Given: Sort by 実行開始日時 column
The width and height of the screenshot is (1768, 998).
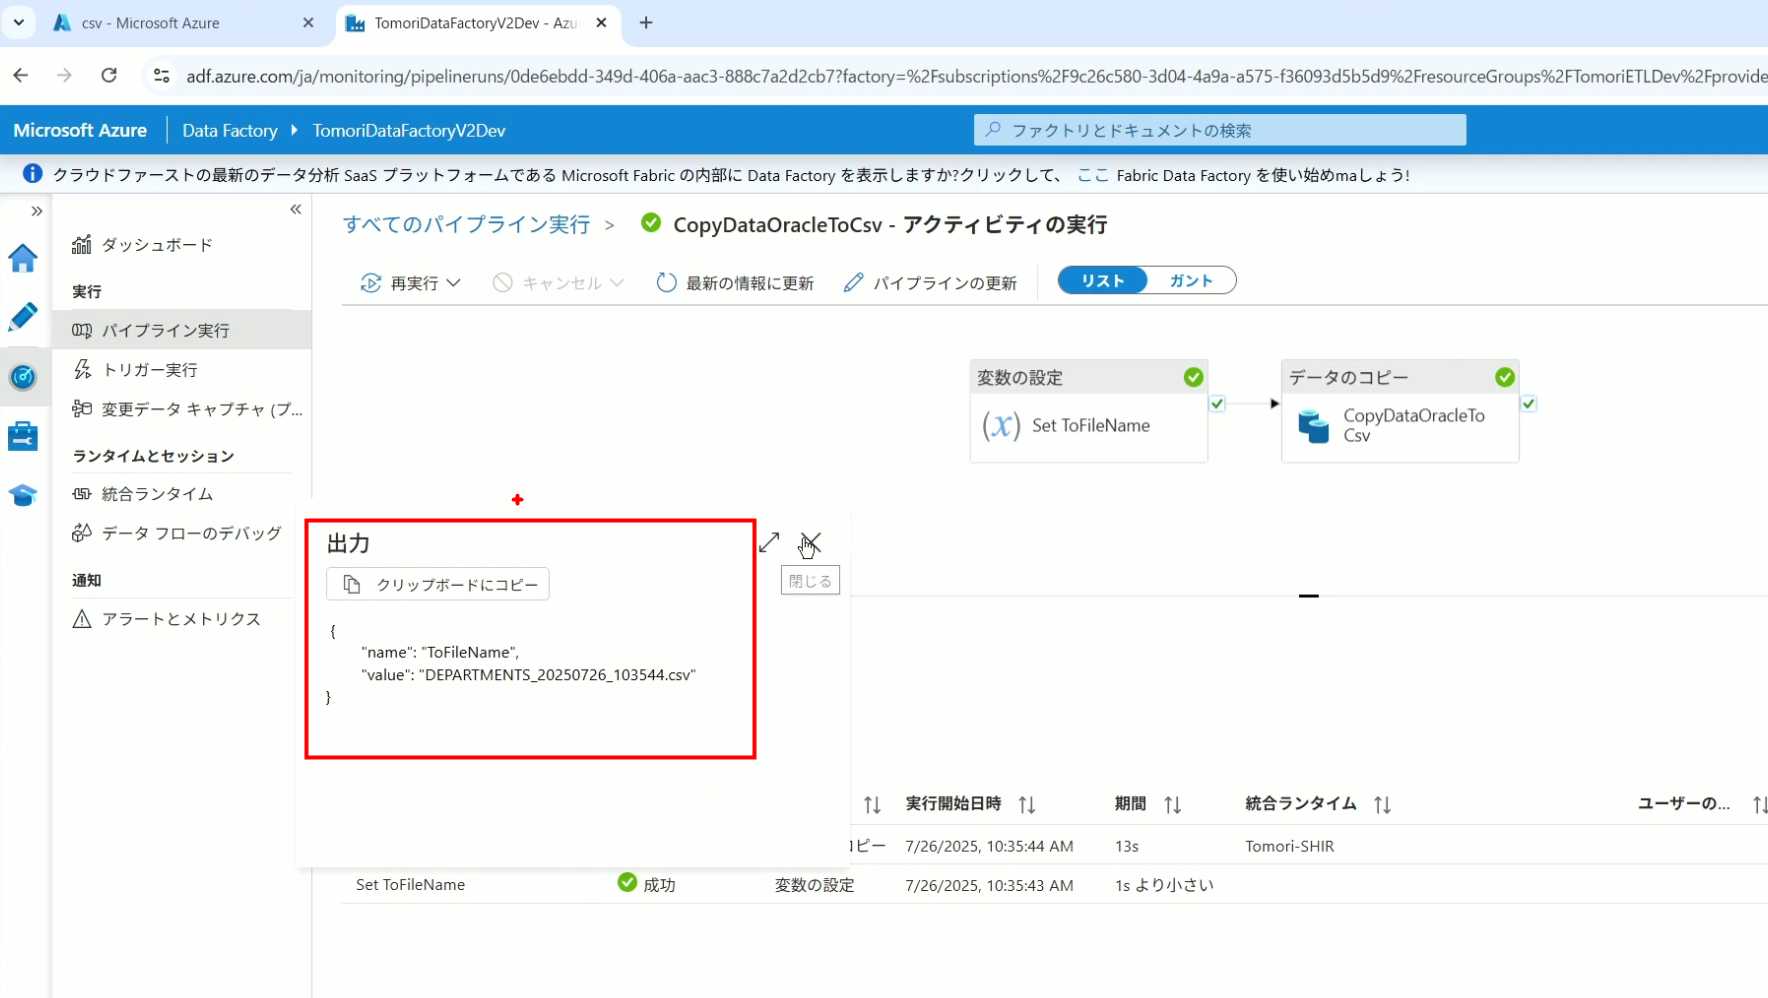Looking at the screenshot, I should (1026, 804).
